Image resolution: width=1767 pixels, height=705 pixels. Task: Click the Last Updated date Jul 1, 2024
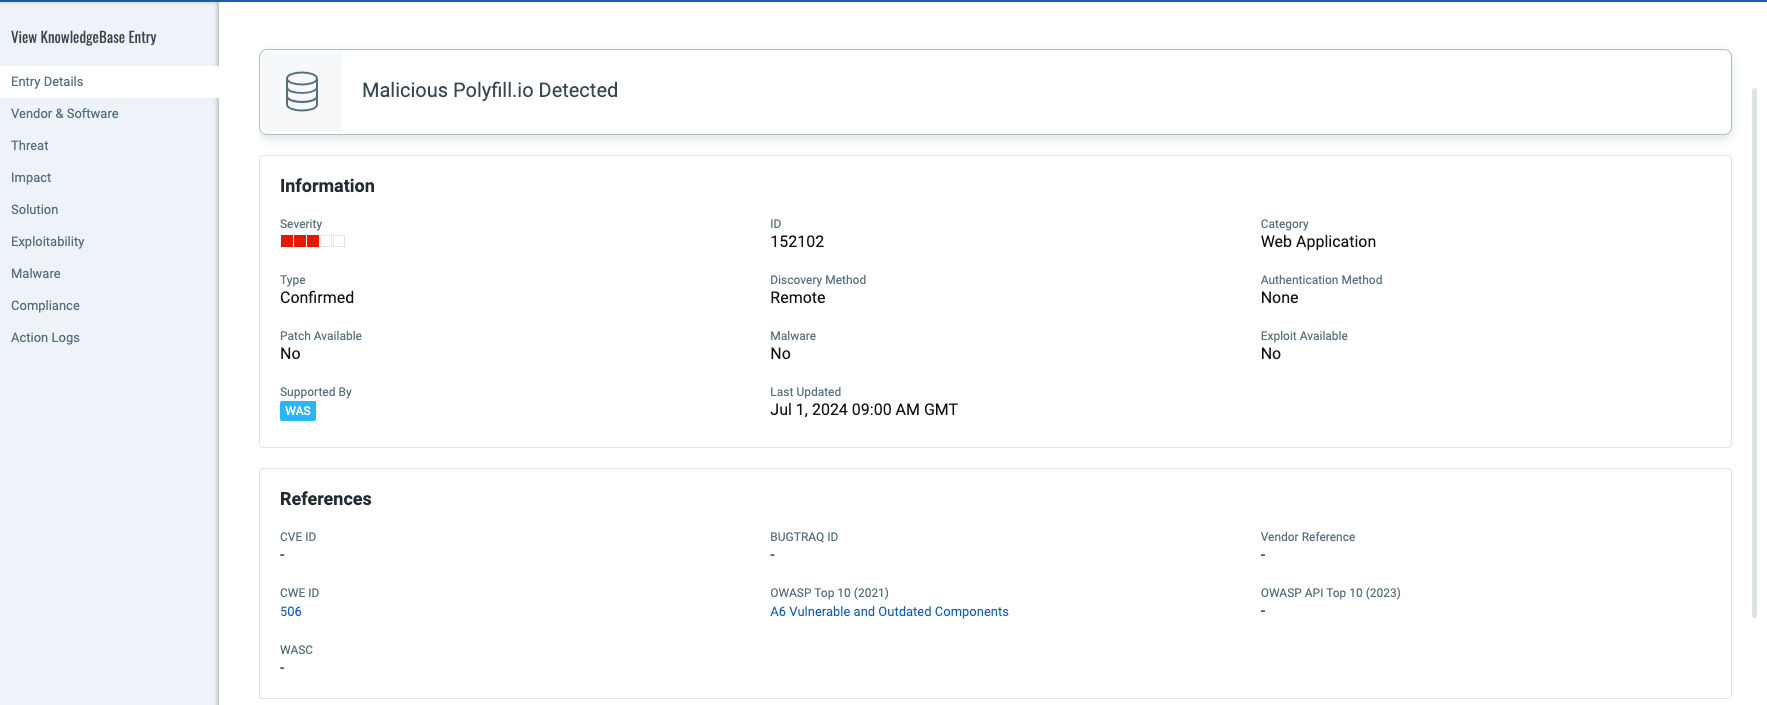(864, 410)
